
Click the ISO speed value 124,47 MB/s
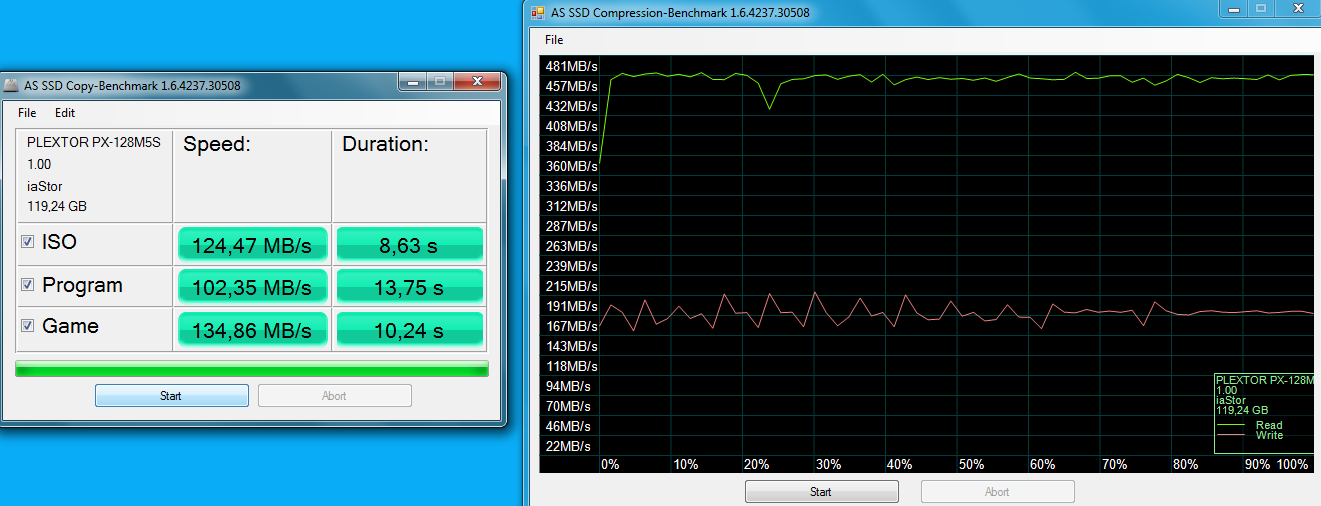(252, 245)
